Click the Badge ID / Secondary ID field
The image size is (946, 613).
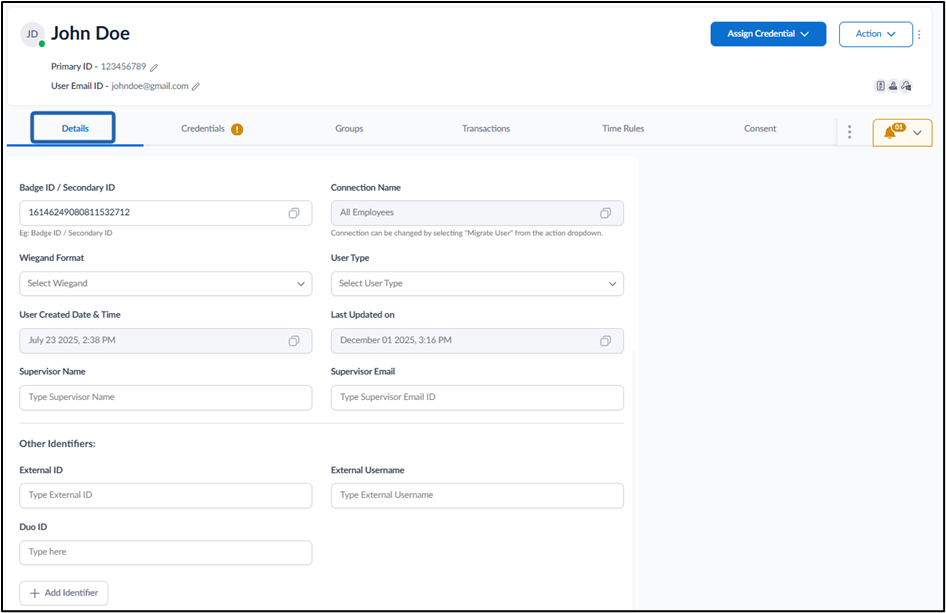coord(166,213)
